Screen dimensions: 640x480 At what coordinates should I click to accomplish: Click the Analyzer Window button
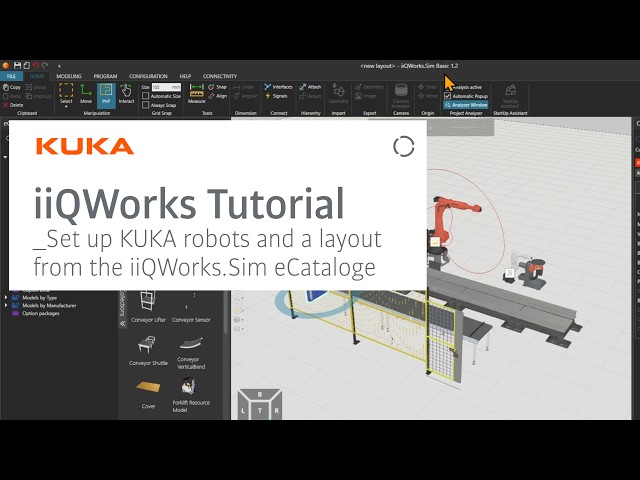[466, 105]
